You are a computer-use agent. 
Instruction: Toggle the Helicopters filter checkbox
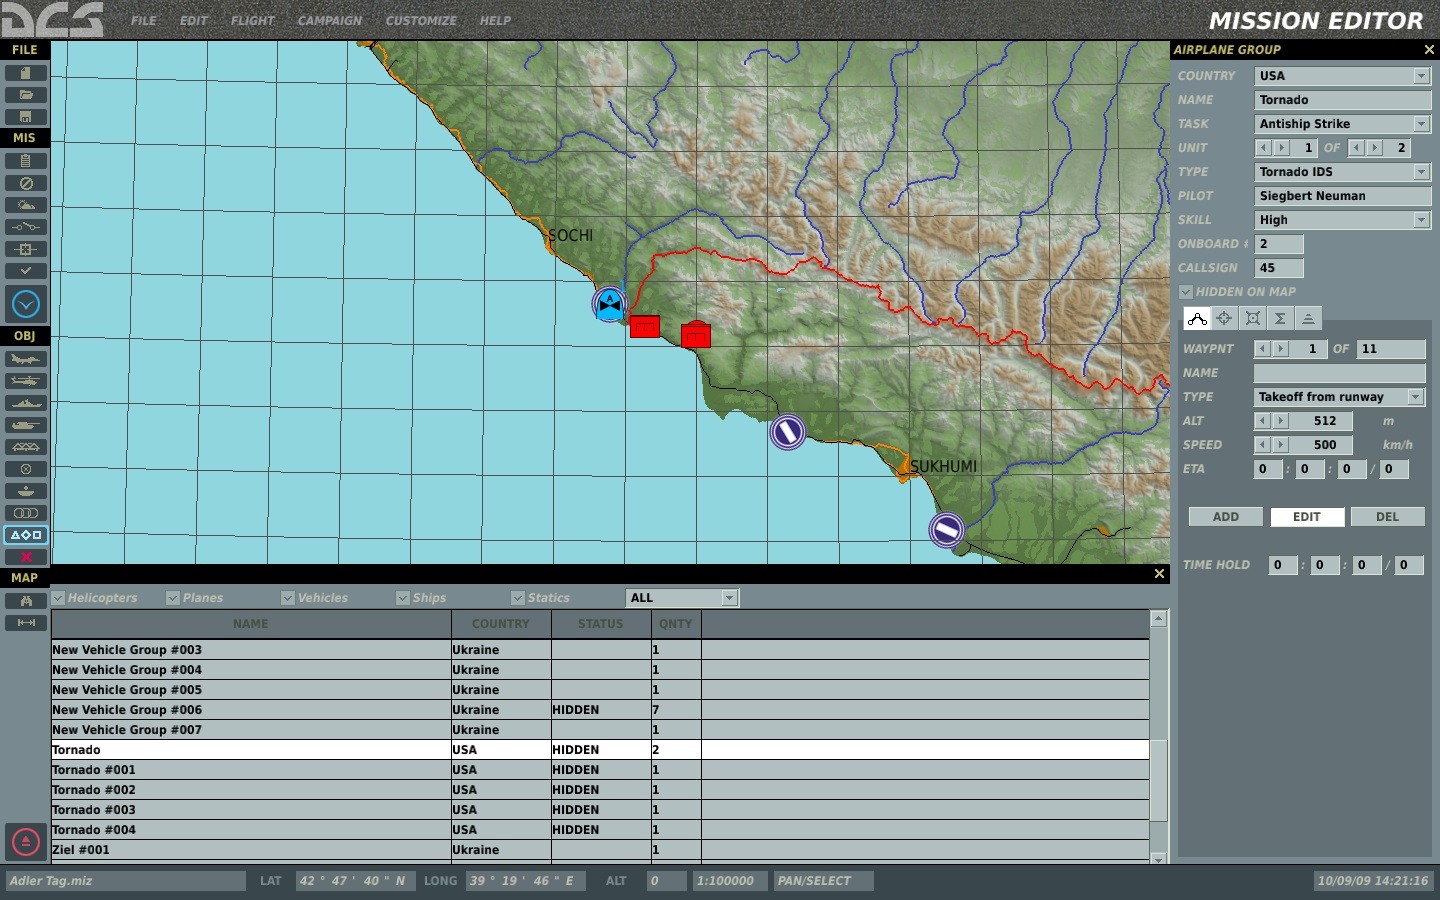[x=58, y=598]
